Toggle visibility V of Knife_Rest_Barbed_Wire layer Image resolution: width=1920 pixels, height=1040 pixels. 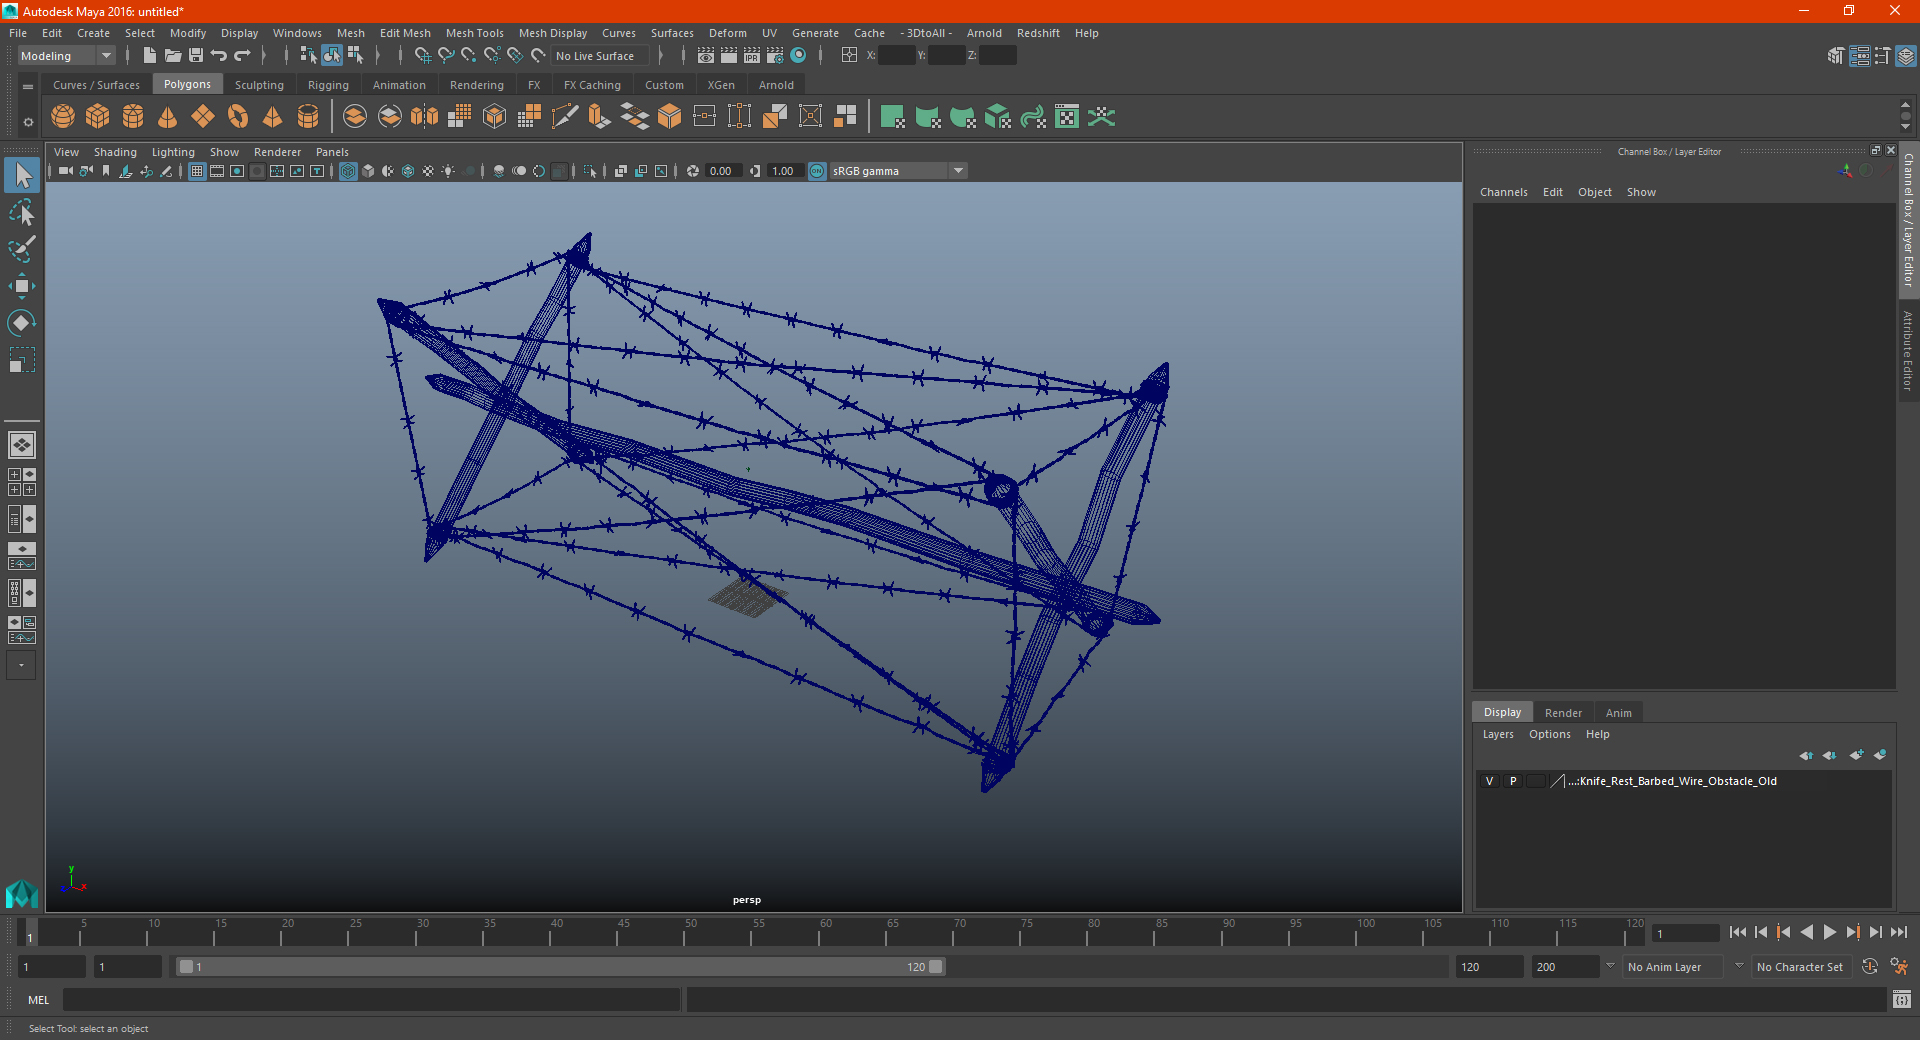[1489, 781]
